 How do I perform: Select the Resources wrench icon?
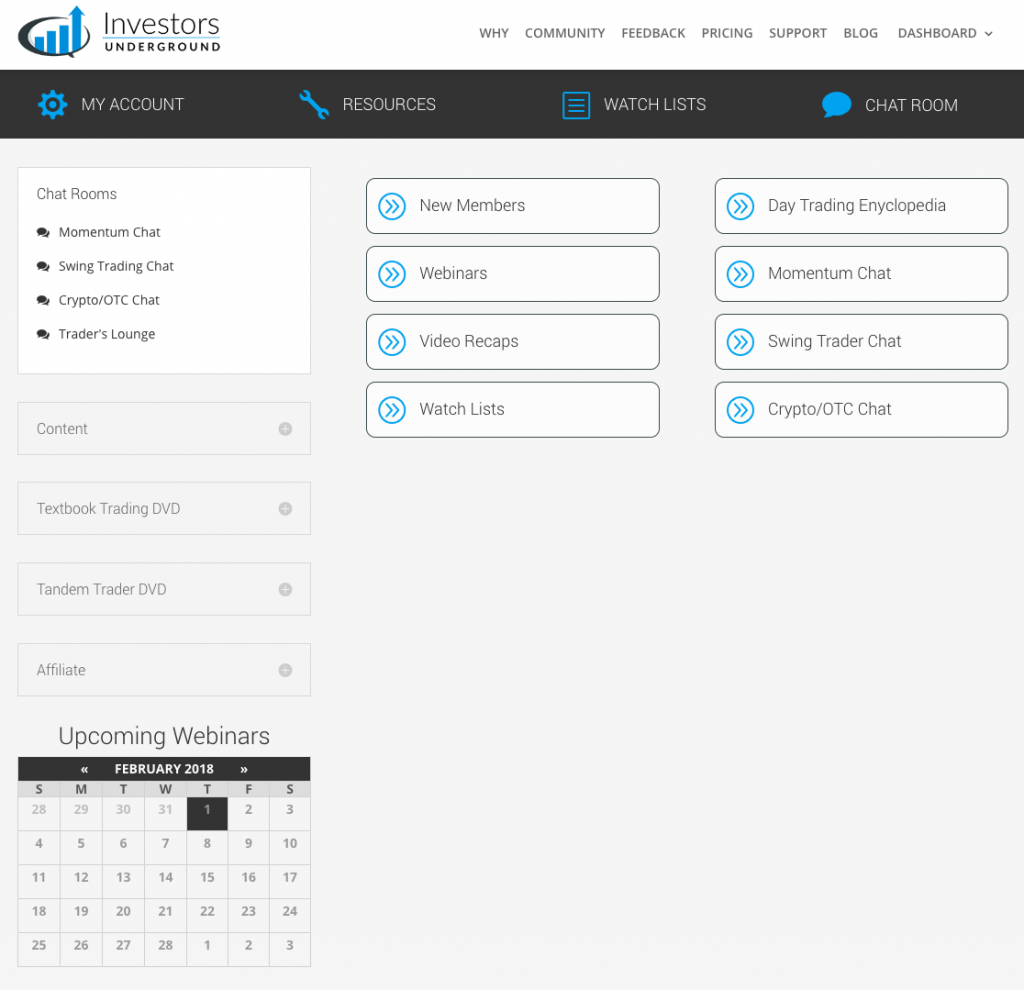pos(313,104)
